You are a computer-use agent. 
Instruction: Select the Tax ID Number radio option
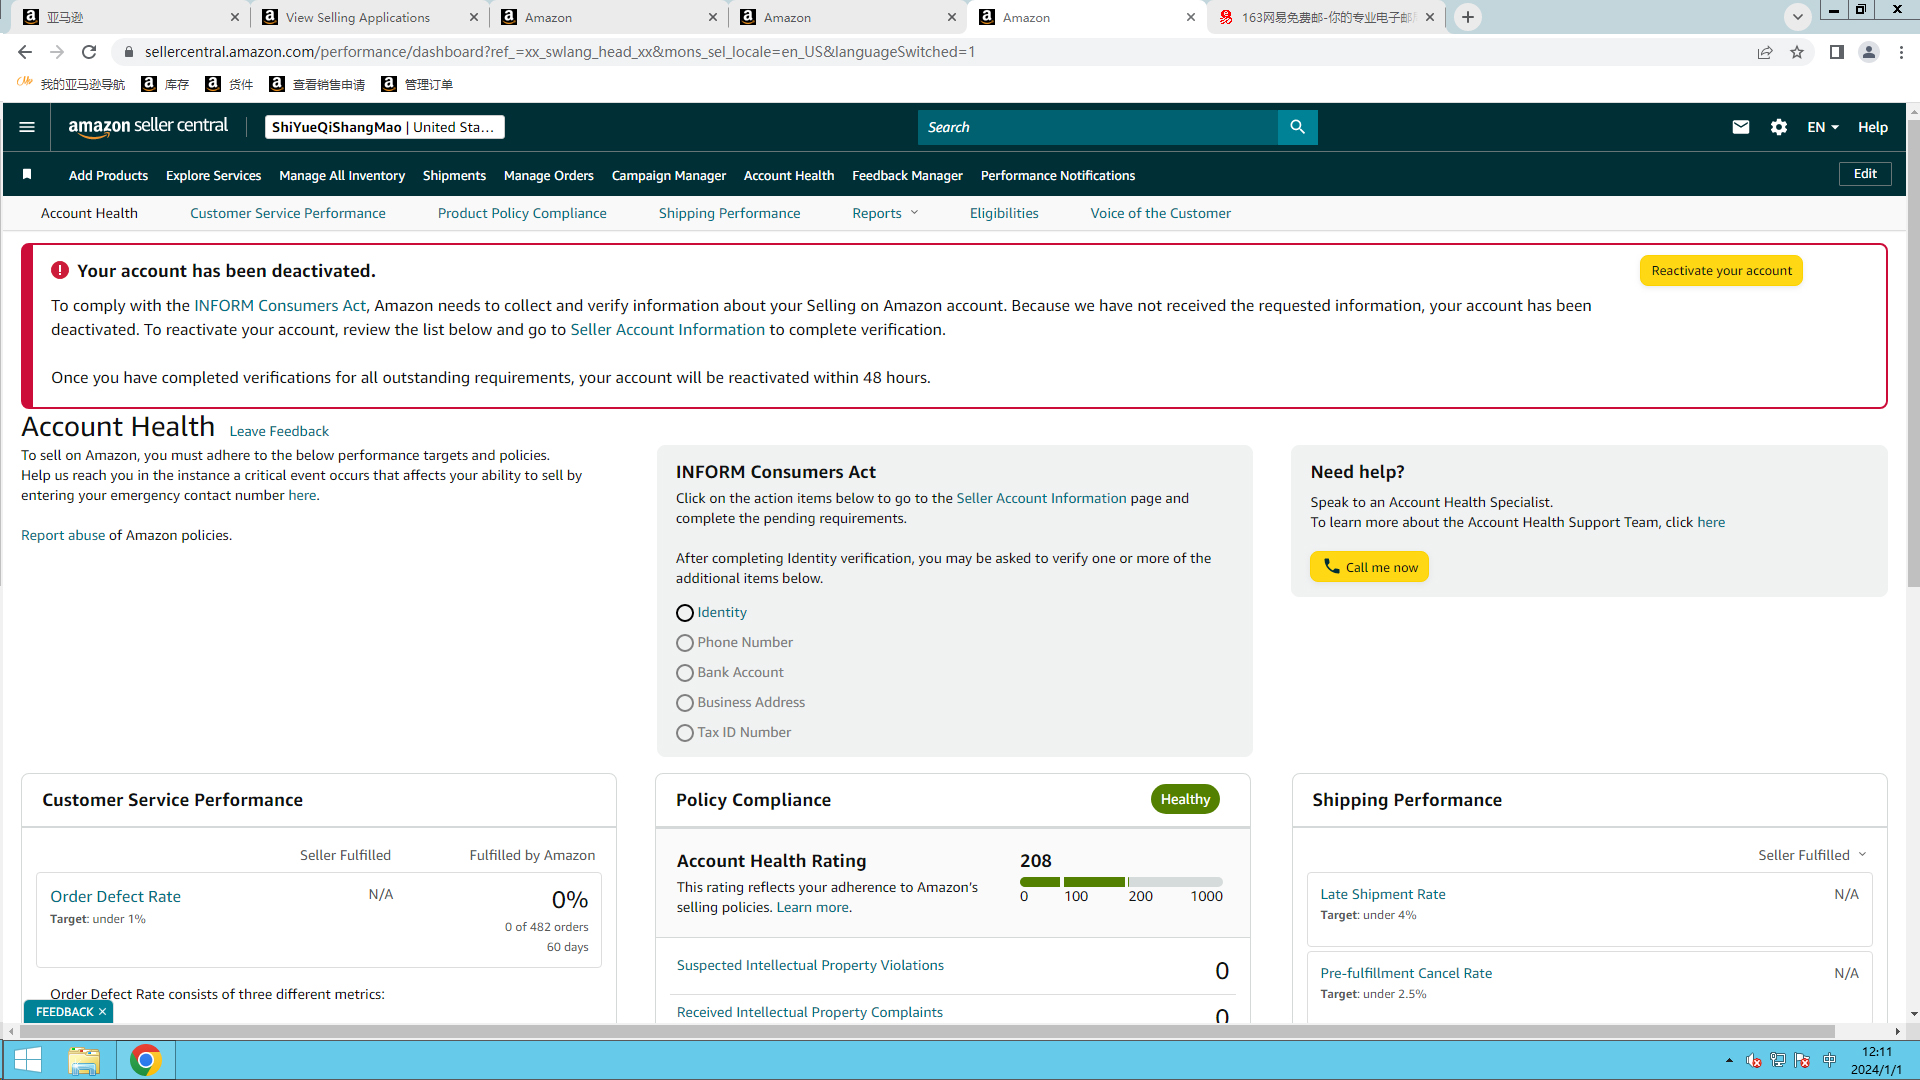point(685,733)
